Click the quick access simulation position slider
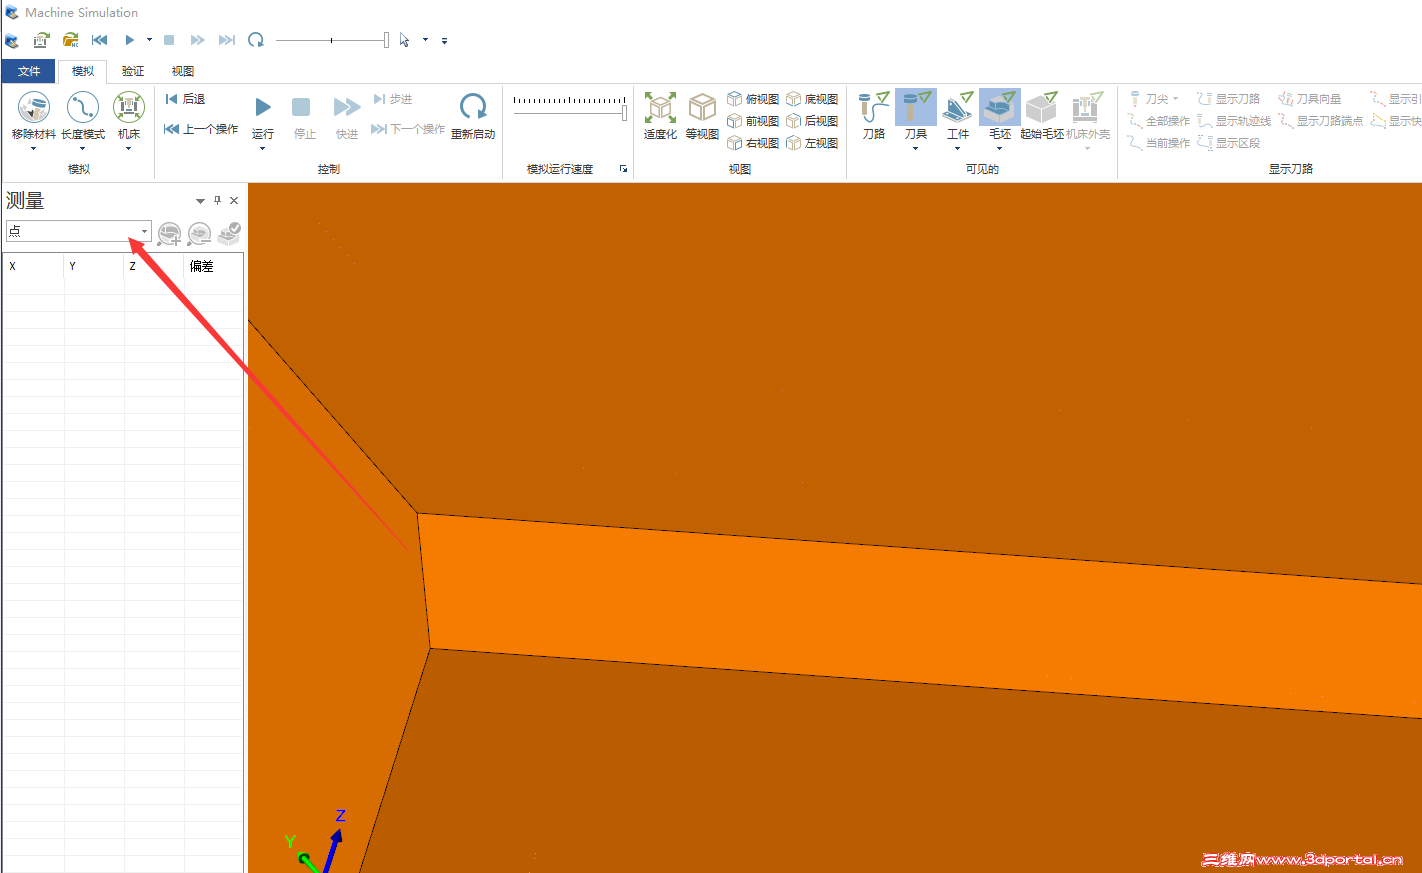Viewport: 1422px width, 873px height. pos(332,40)
